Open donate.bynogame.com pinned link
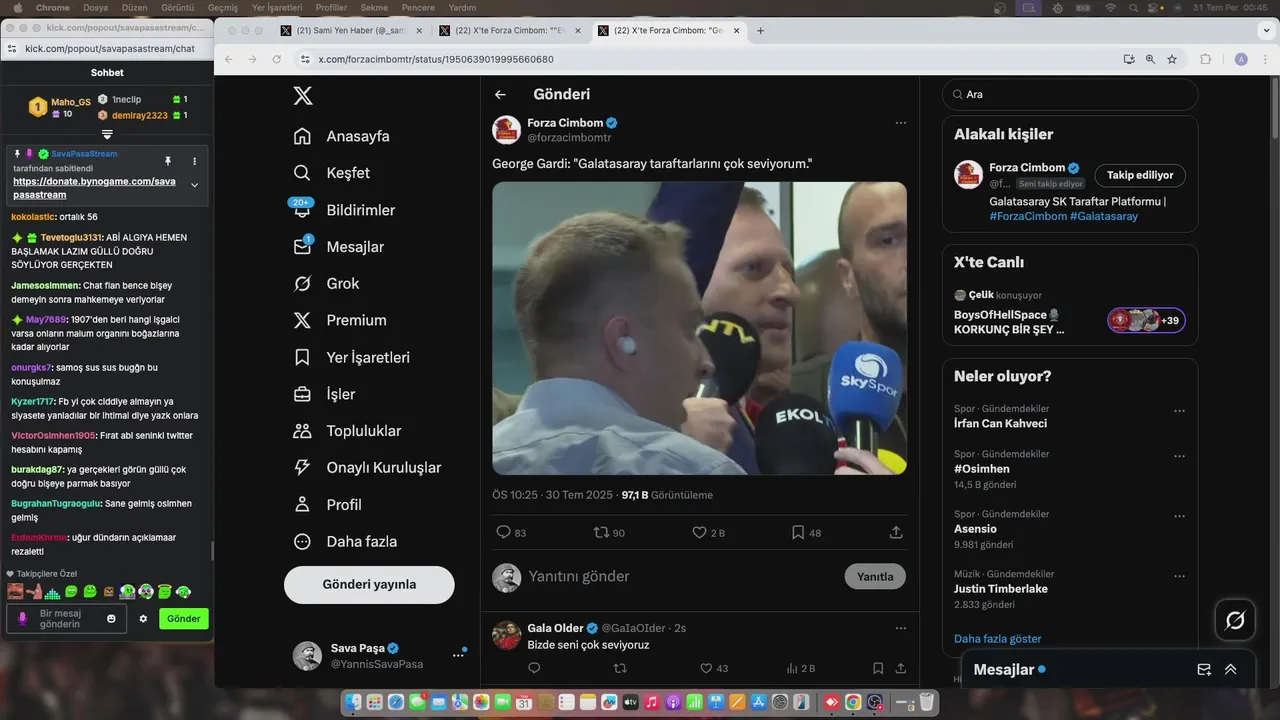The width and height of the screenshot is (1280, 720). 94,188
